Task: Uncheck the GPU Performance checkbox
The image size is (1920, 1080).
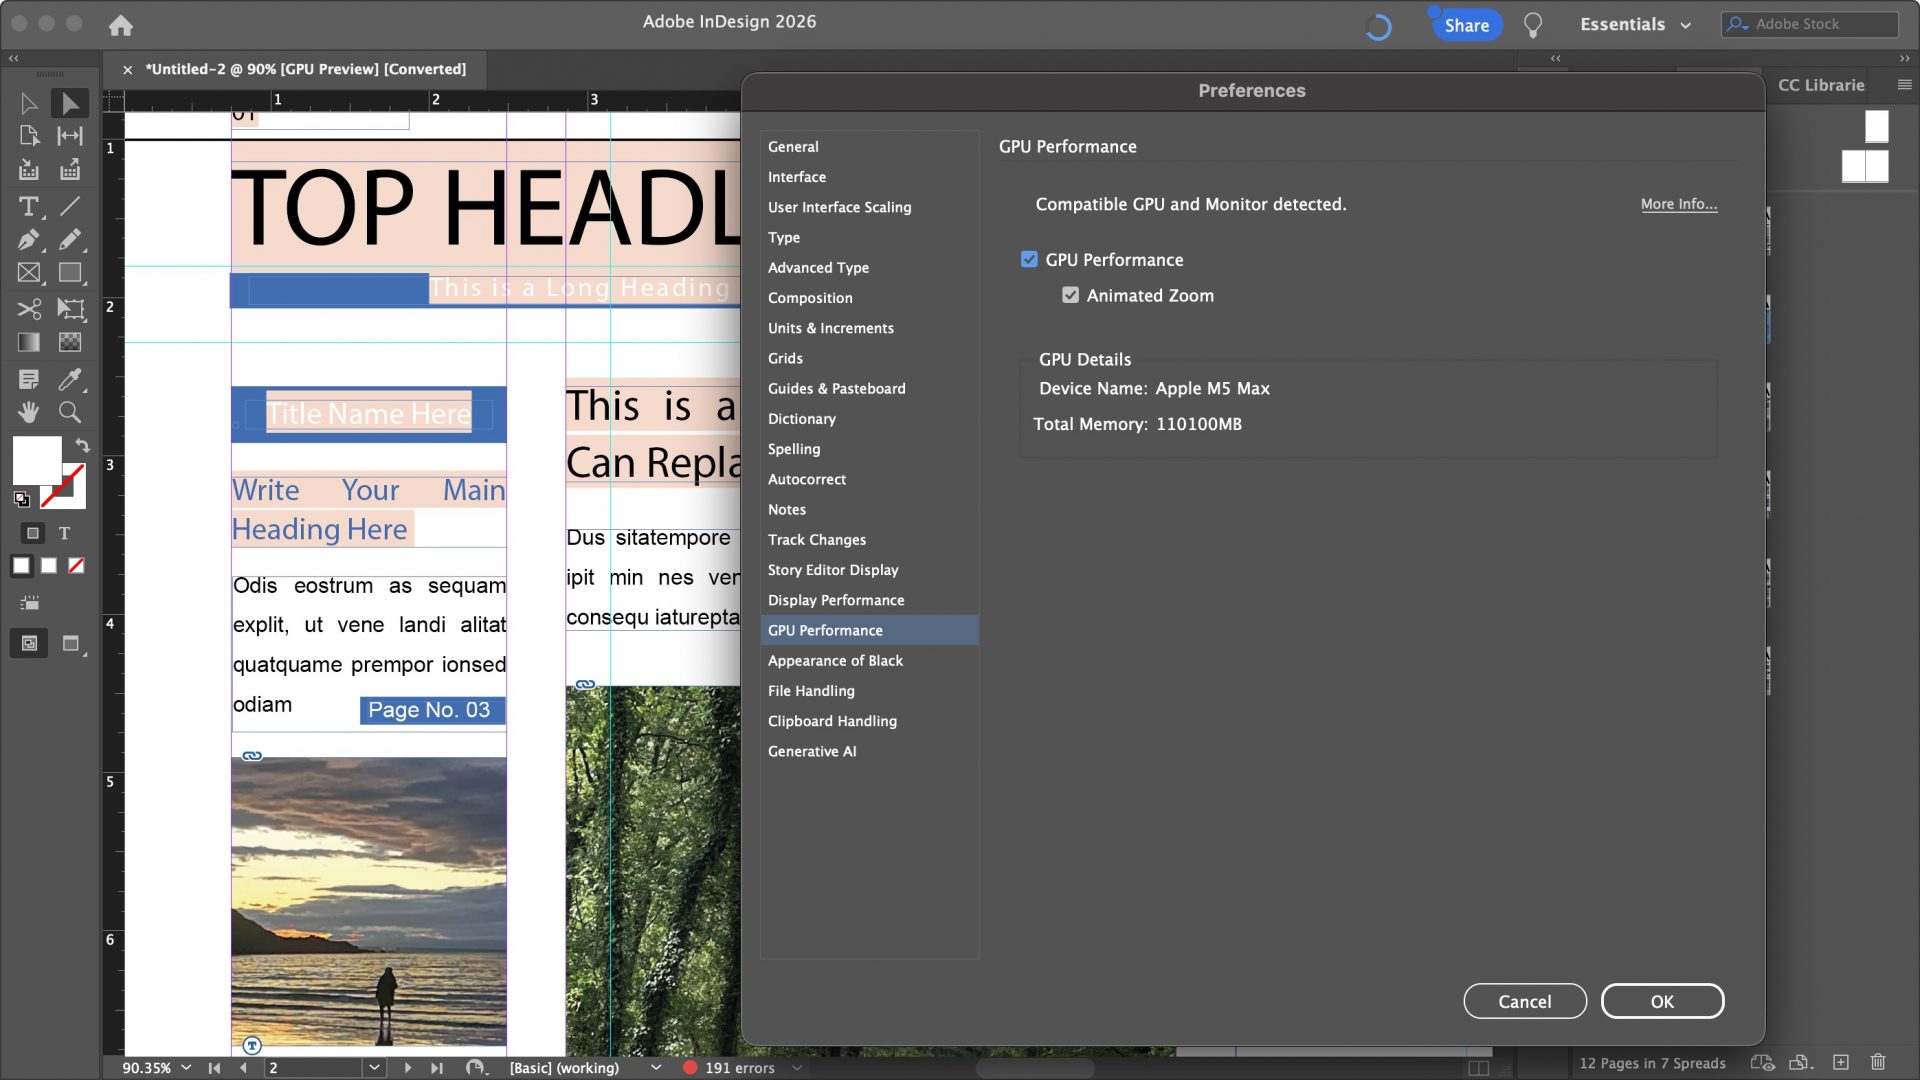Action: tap(1029, 259)
